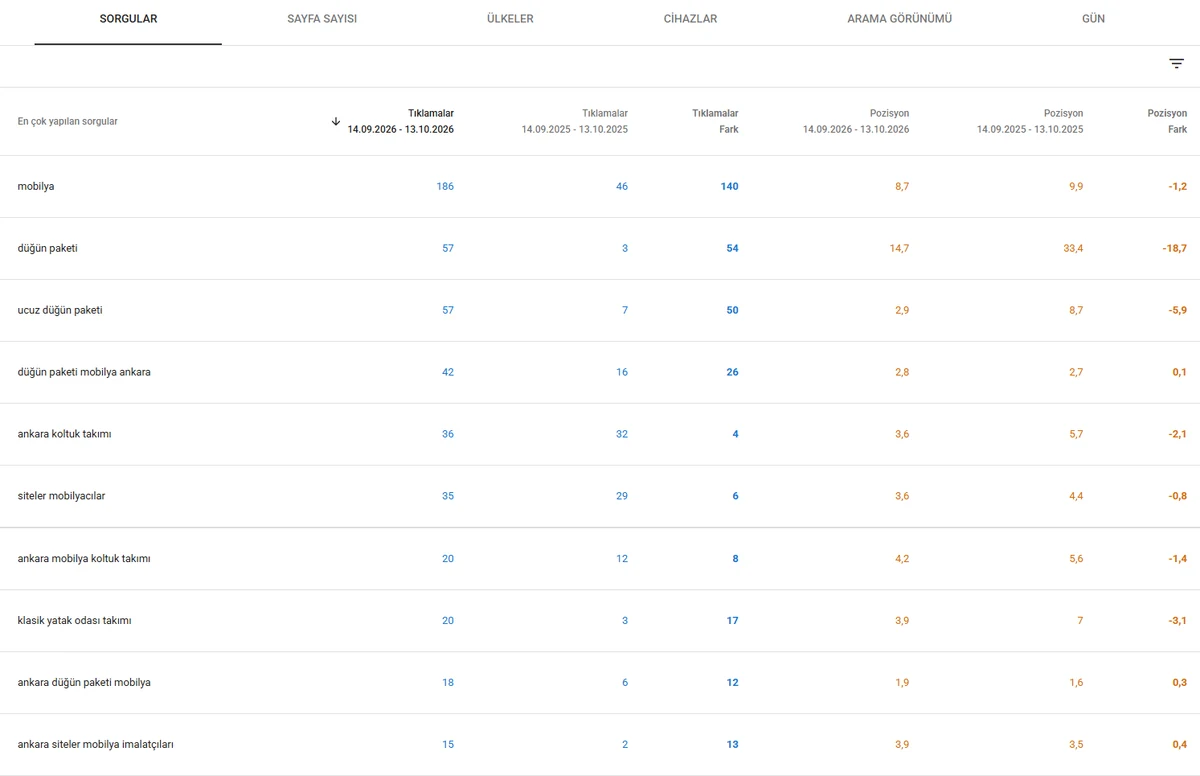Screen dimensions: 1200x776
Task: Click the -1,4 position difference value
Action: click(x=1178, y=558)
